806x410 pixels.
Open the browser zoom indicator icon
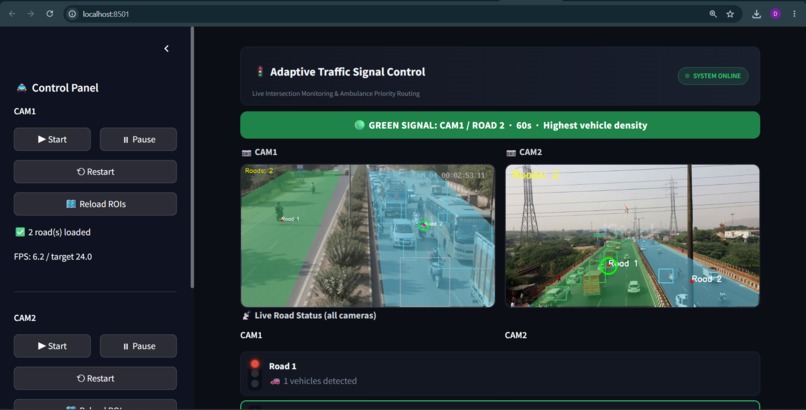pyautogui.click(x=713, y=14)
